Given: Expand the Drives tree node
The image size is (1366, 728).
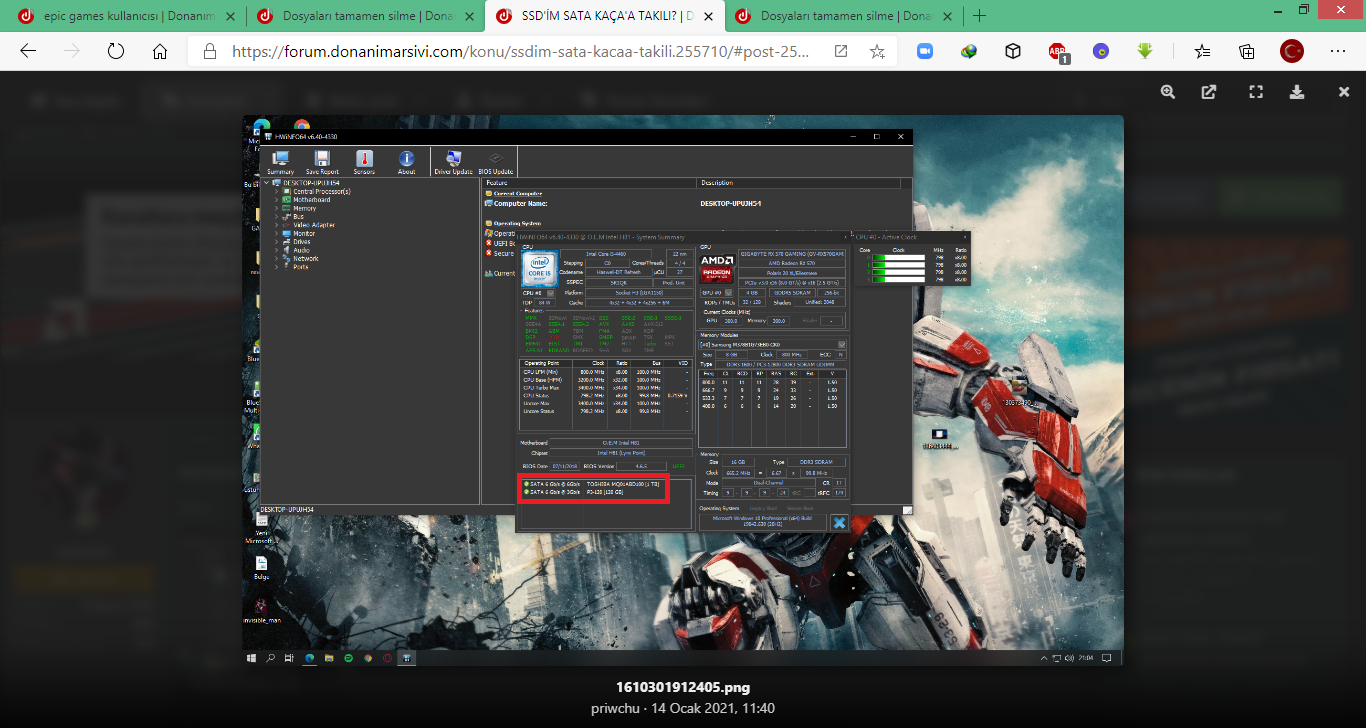Looking at the screenshot, I should pyautogui.click(x=276, y=242).
